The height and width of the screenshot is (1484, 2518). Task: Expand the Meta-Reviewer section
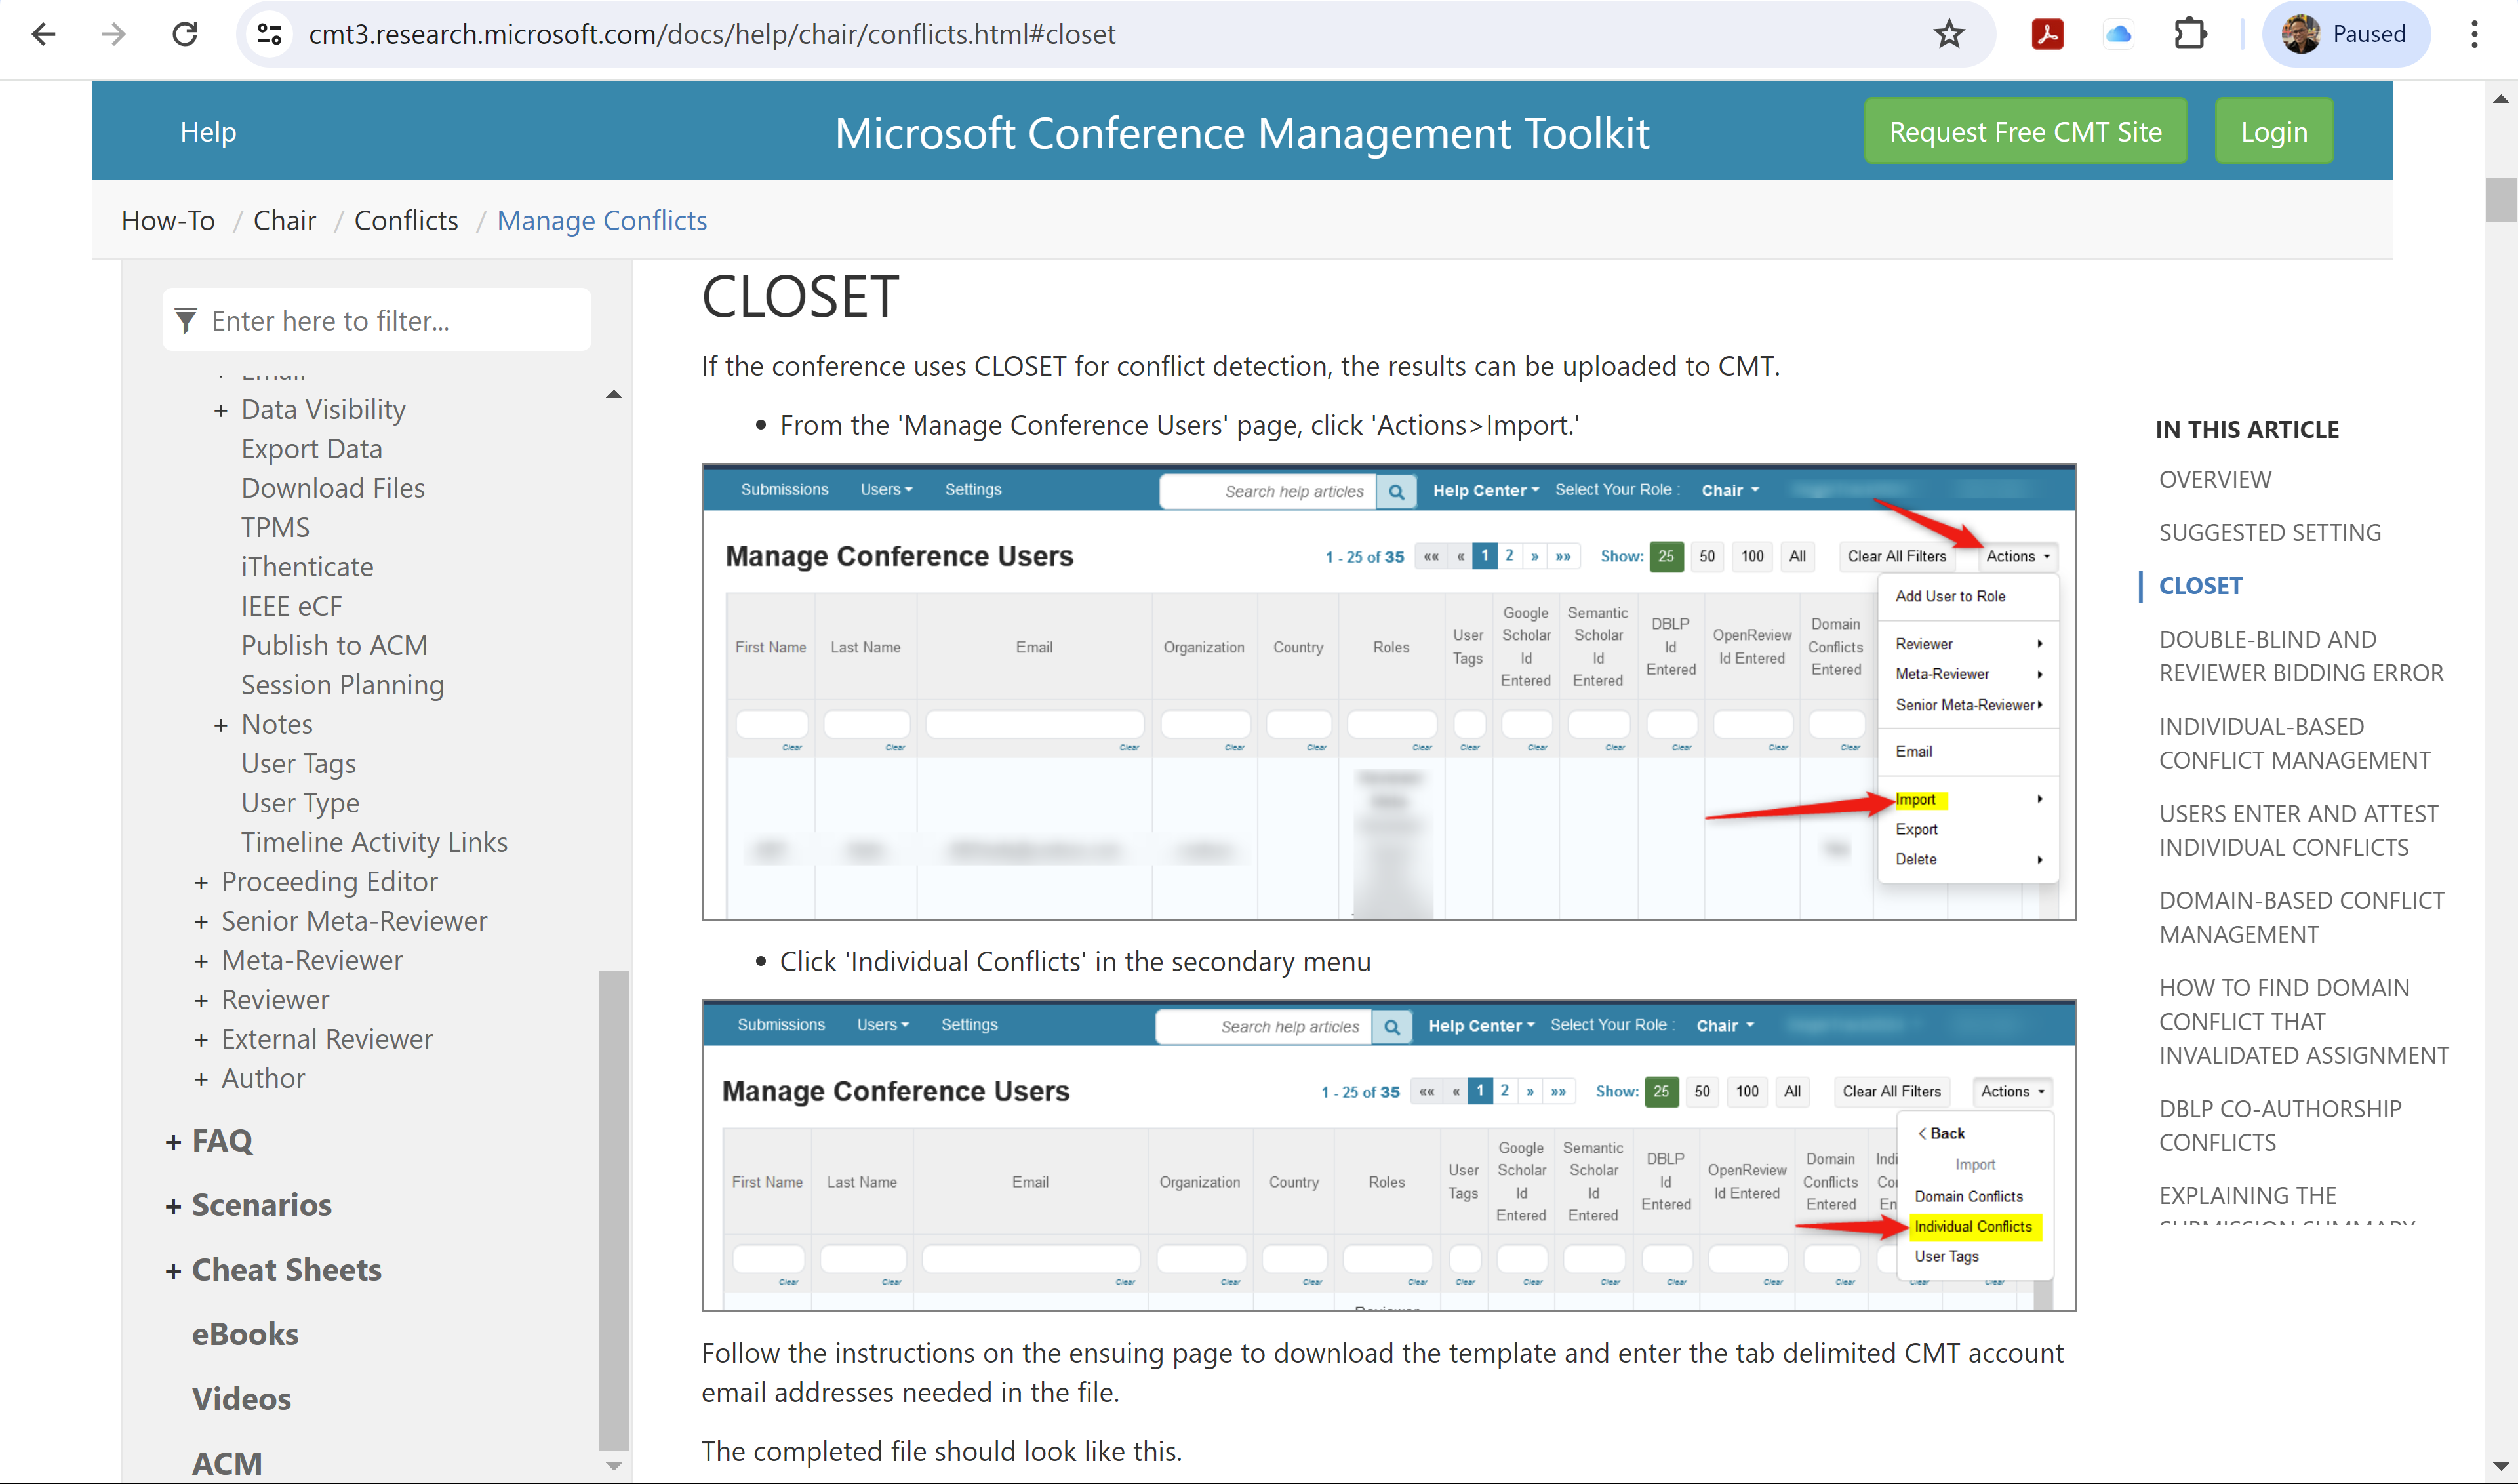201,961
